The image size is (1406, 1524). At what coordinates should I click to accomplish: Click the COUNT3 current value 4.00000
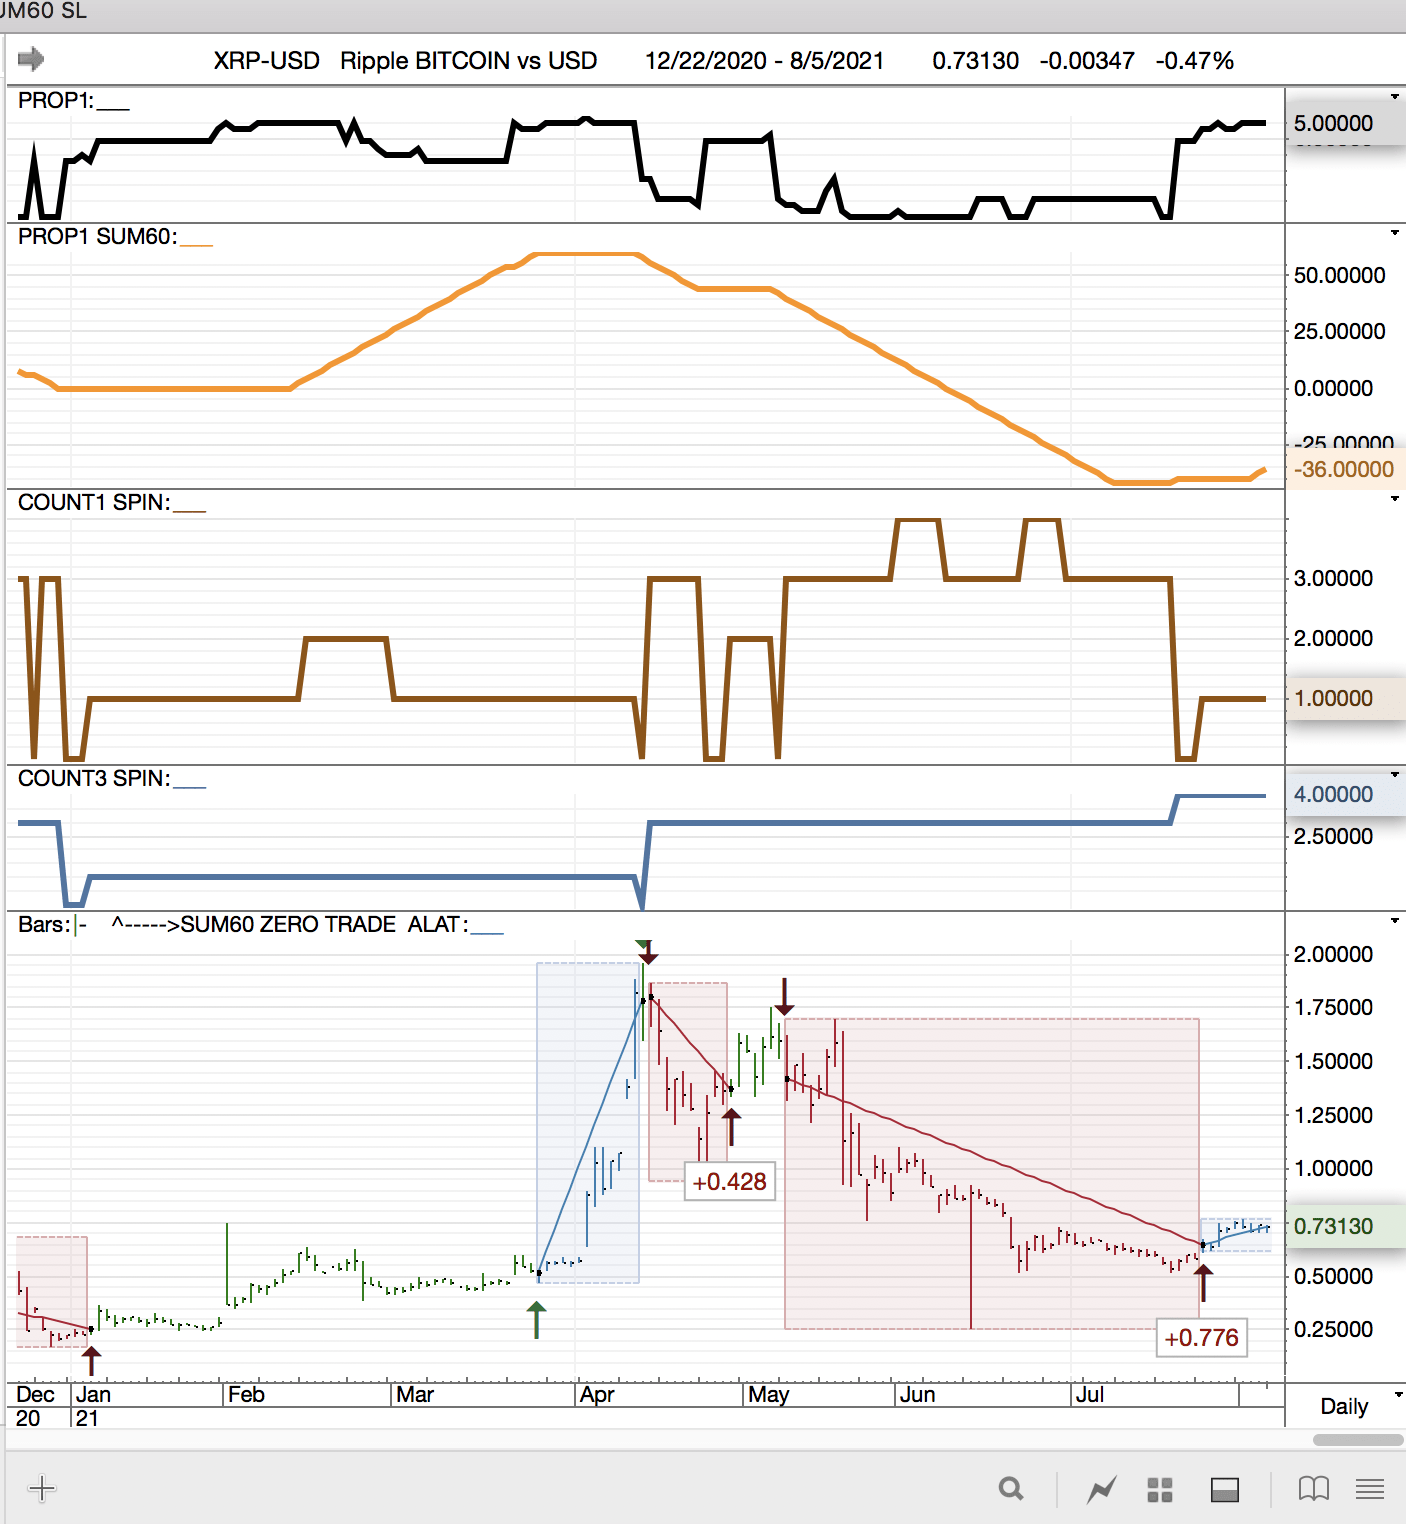(1334, 794)
